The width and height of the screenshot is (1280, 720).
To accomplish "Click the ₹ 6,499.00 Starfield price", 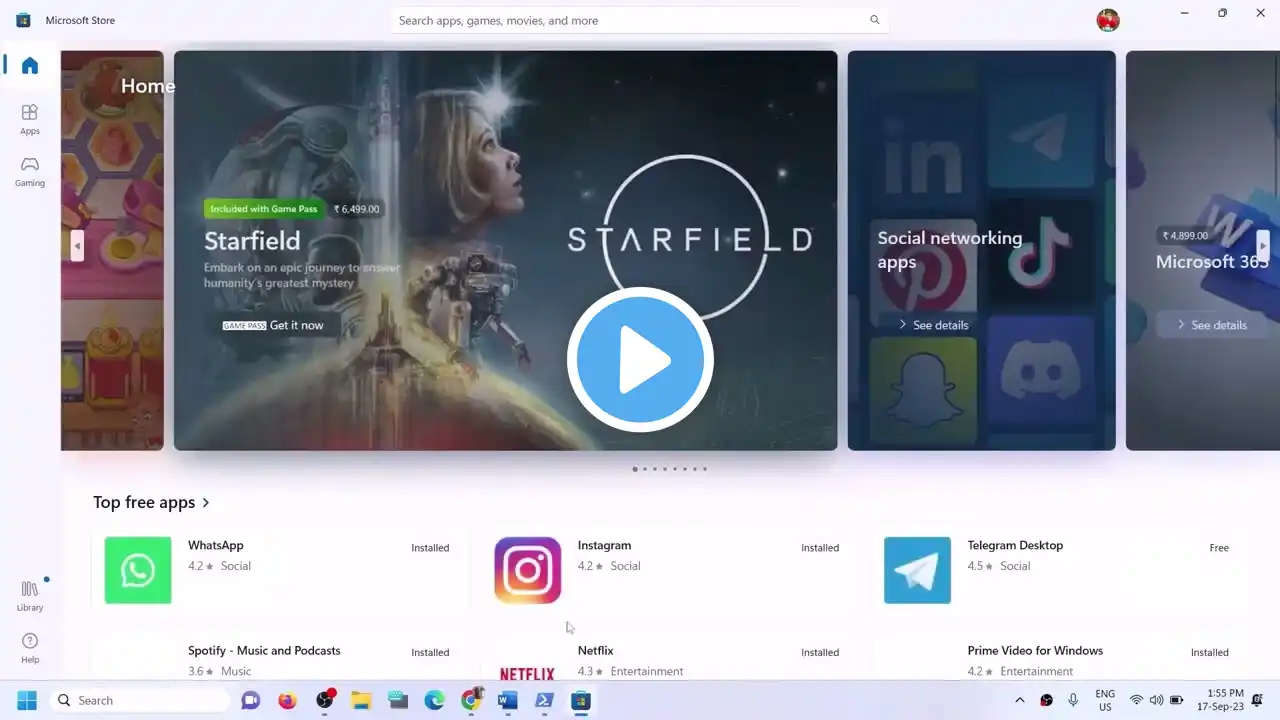I will click(x=356, y=209).
